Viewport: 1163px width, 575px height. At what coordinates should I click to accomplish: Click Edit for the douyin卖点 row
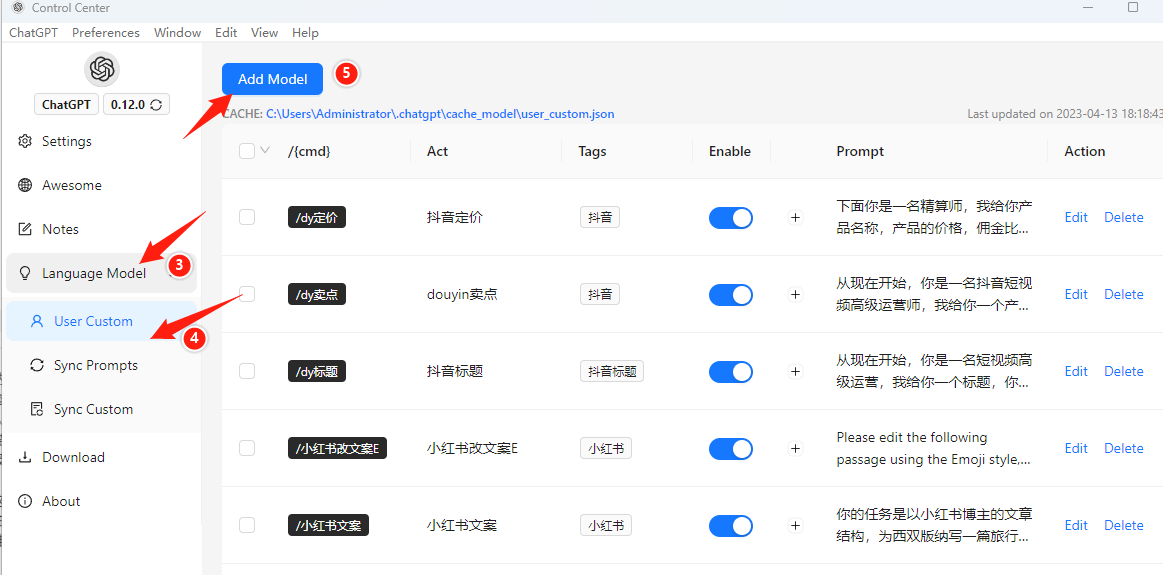pos(1076,295)
